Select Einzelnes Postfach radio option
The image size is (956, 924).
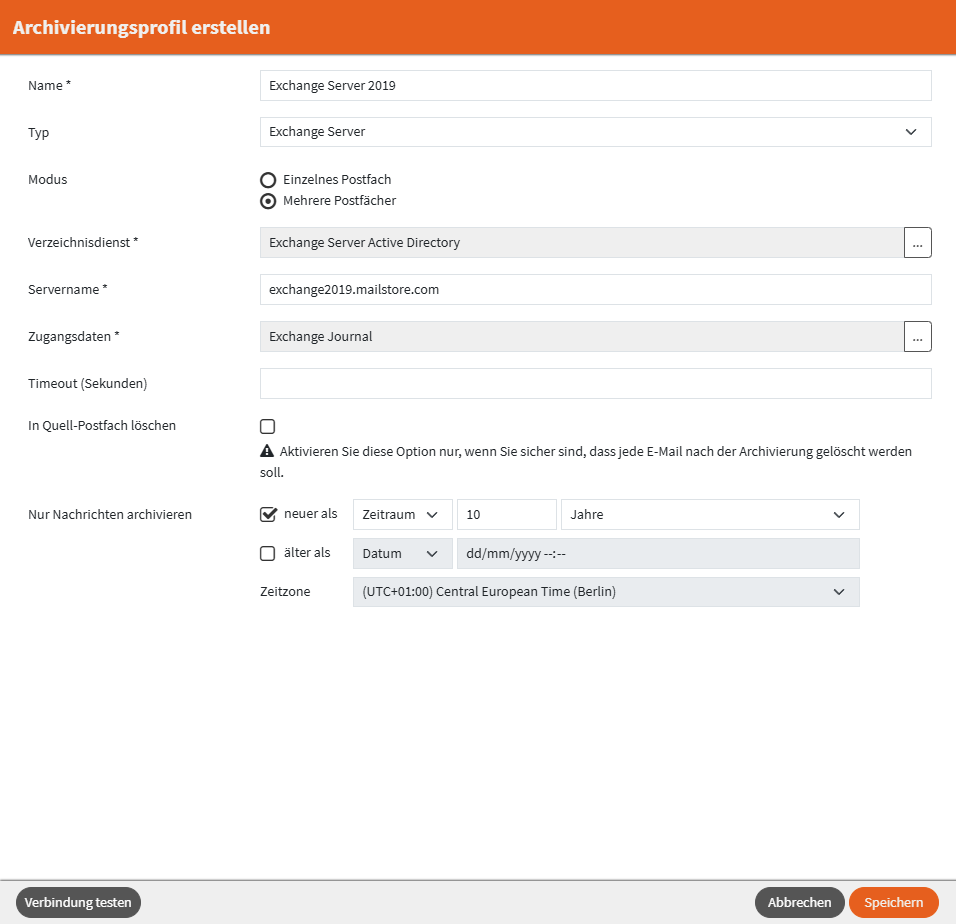pos(268,180)
